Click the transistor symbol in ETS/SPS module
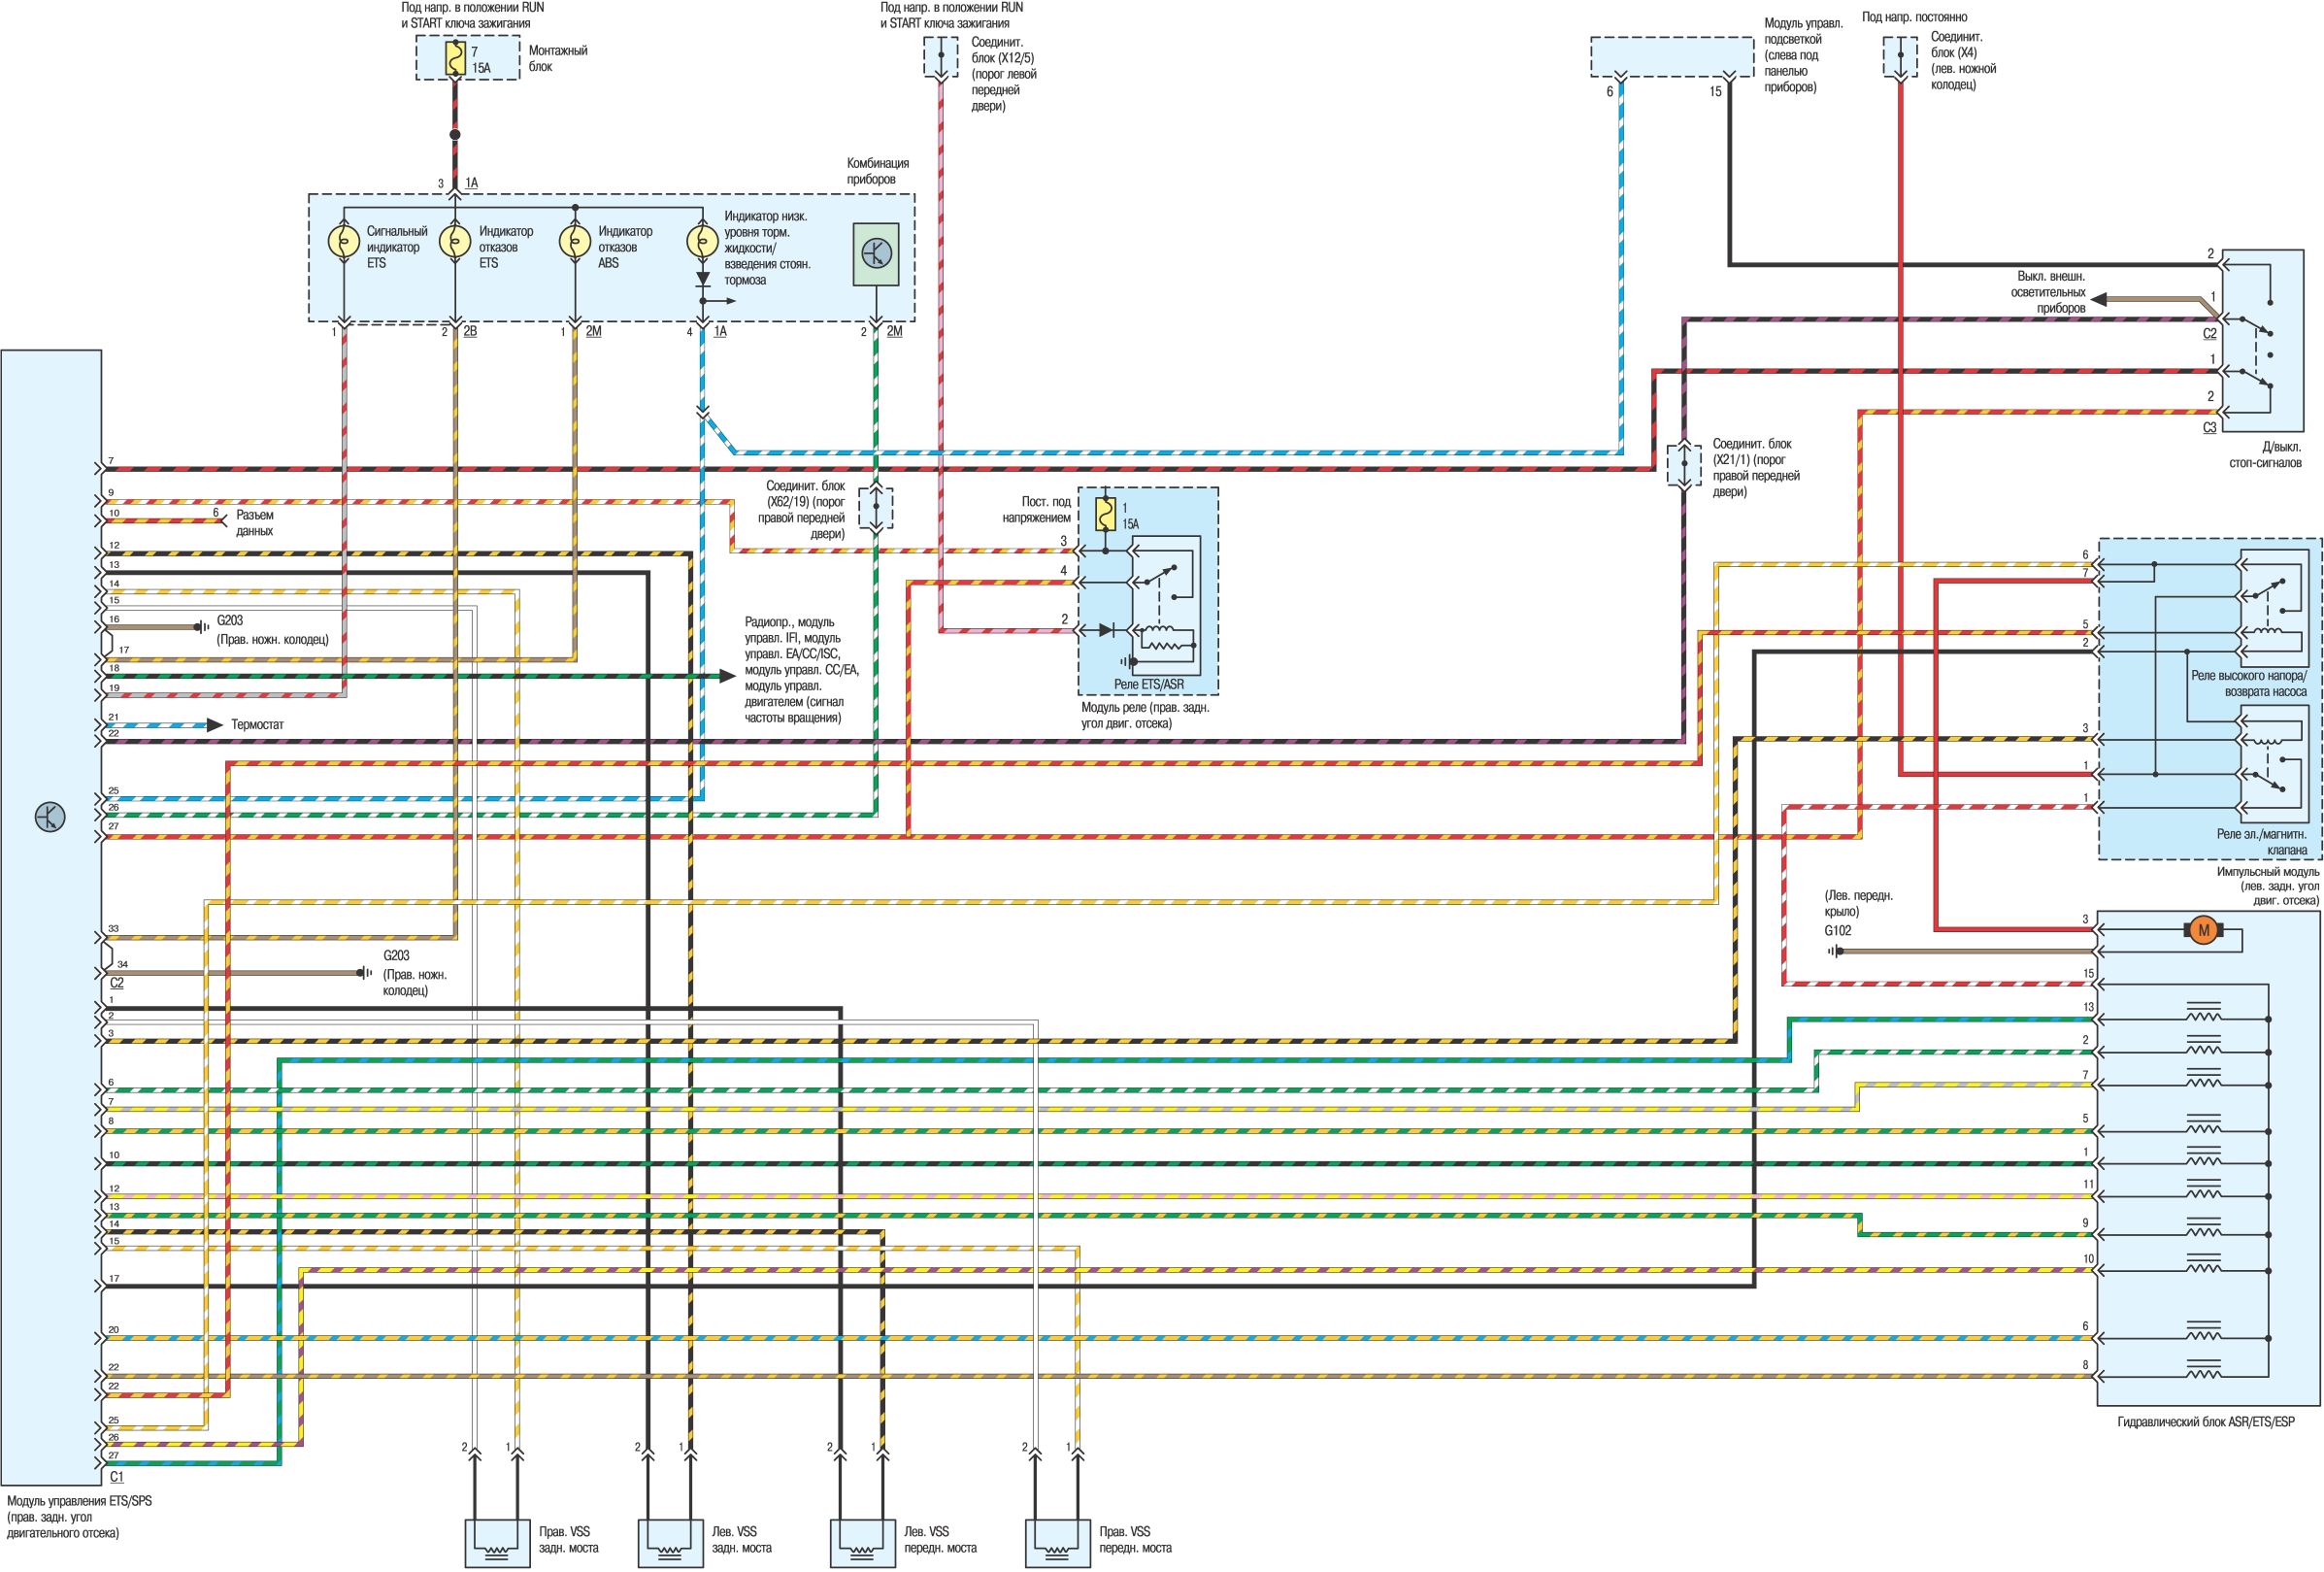This screenshot has height=1572, width=2324. click(x=49, y=817)
